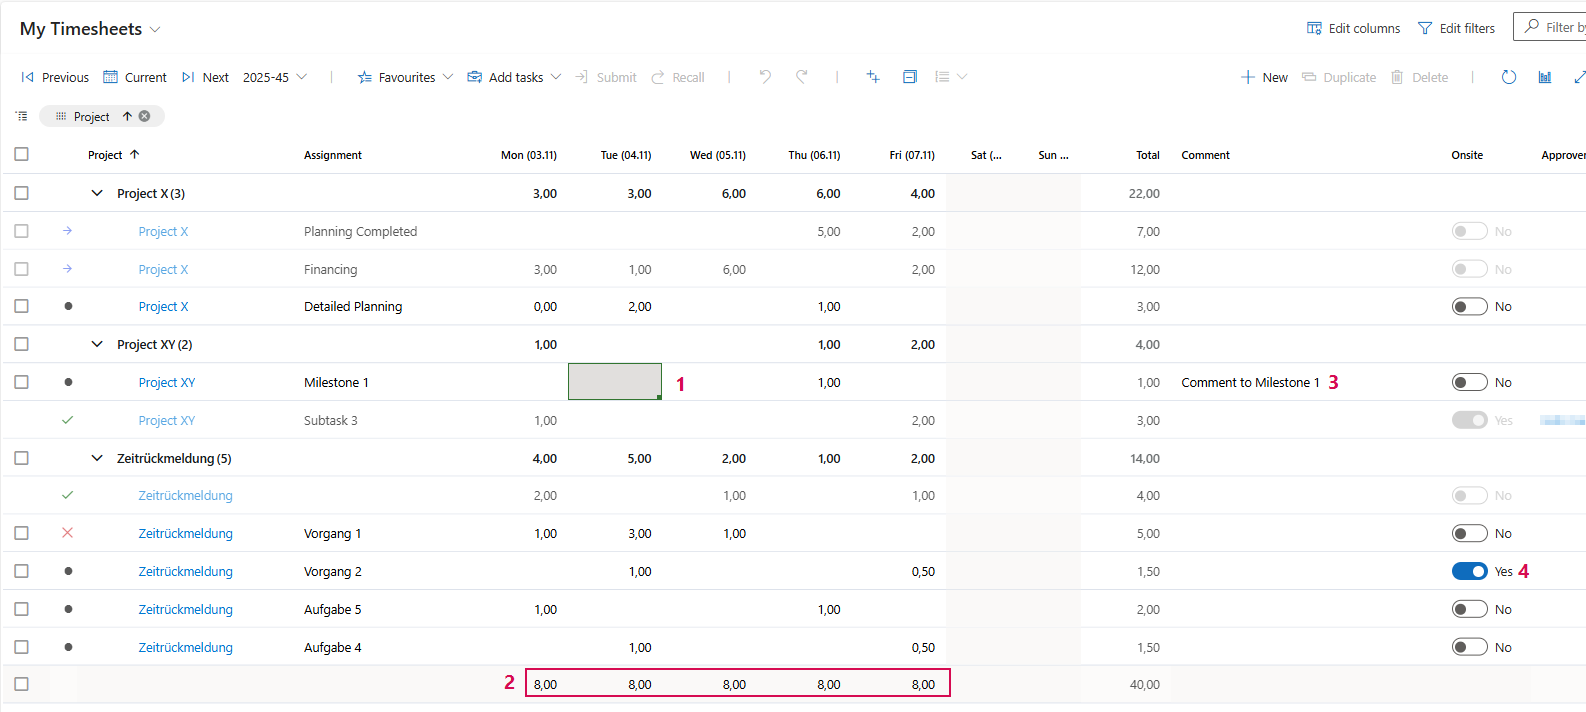Screen dimensions: 1586x712
Task: Click the undo arrow icon in toolbar
Action: (765, 77)
